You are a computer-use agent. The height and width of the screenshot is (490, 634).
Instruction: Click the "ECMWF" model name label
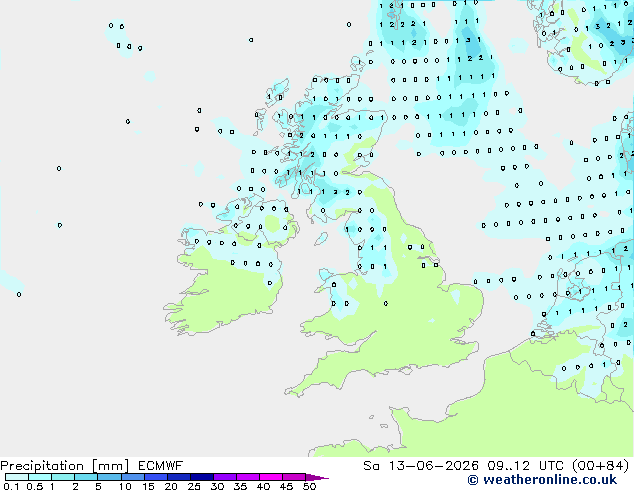(x=161, y=466)
